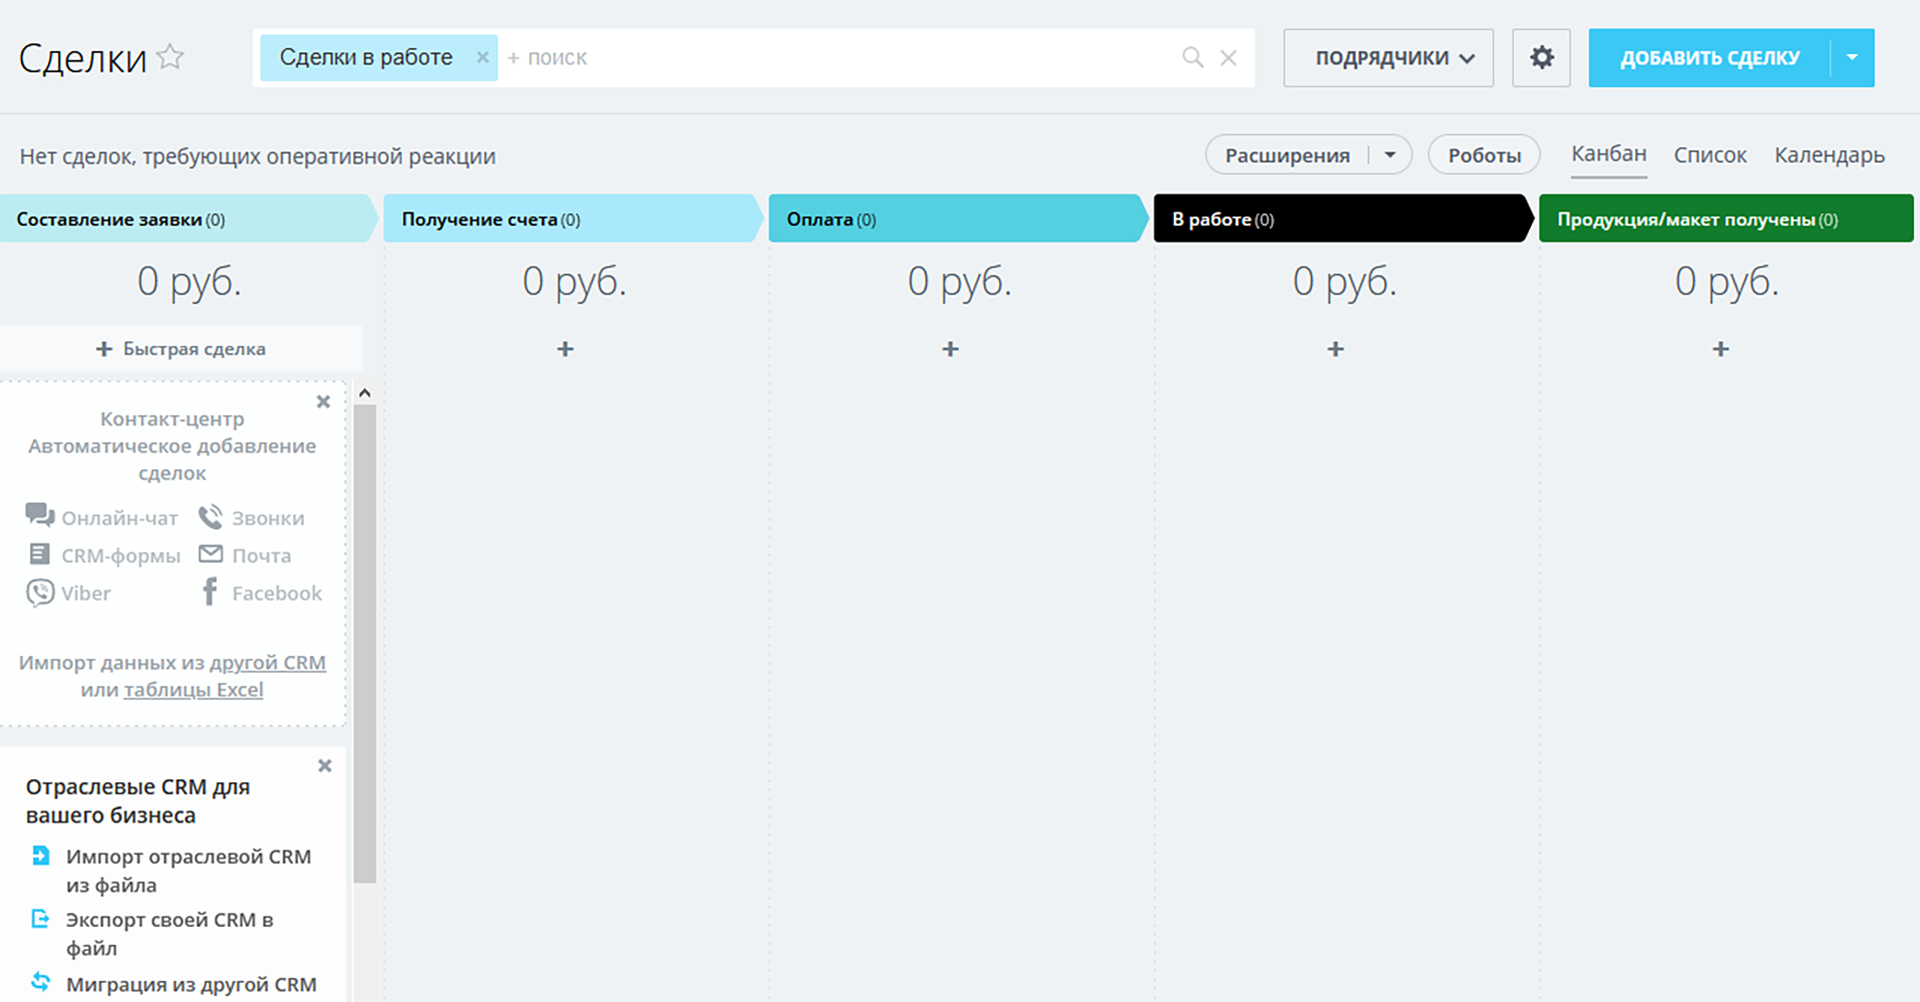The height and width of the screenshot is (1002, 1920).
Task: Click the Быстрая сделка button
Action: [181, 349]
